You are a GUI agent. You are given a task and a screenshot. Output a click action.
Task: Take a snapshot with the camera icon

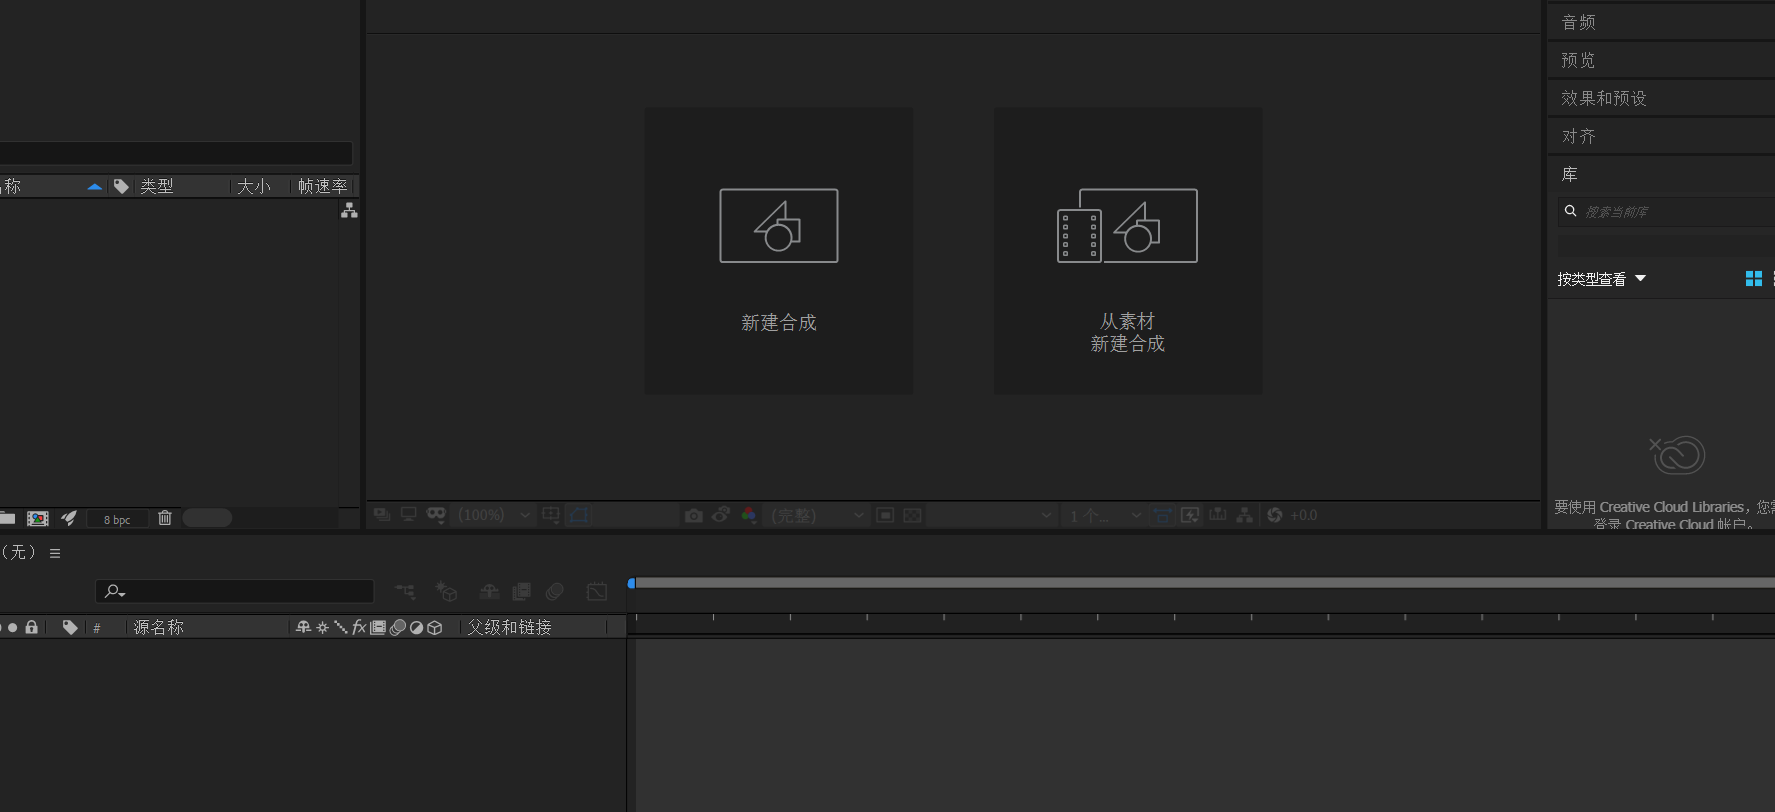[x=693, y=515]
